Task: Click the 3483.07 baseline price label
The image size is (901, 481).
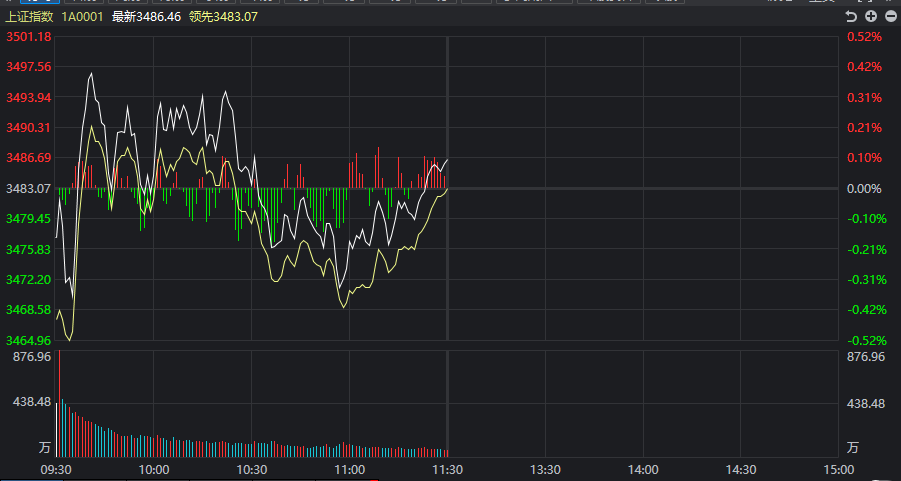Action: (29, 188)
